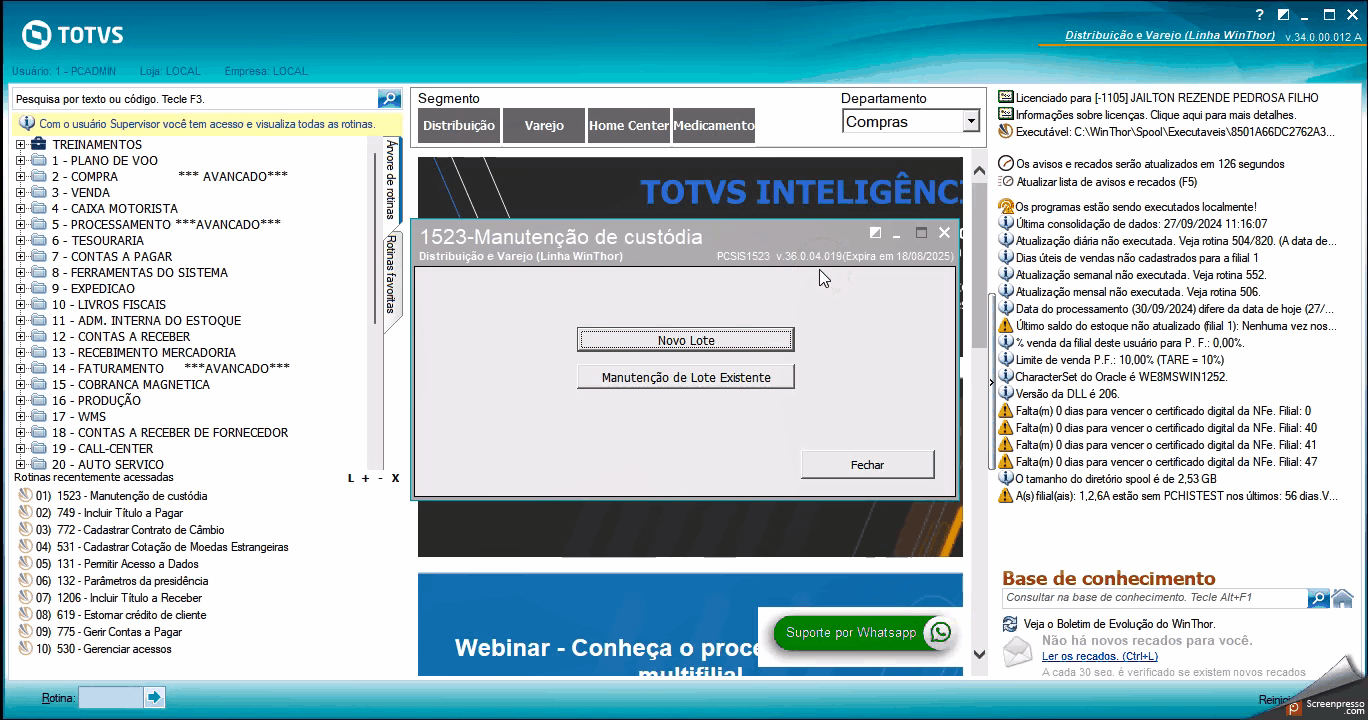Open recent routine 530 - Gerenciar acessos

(114, 649)
